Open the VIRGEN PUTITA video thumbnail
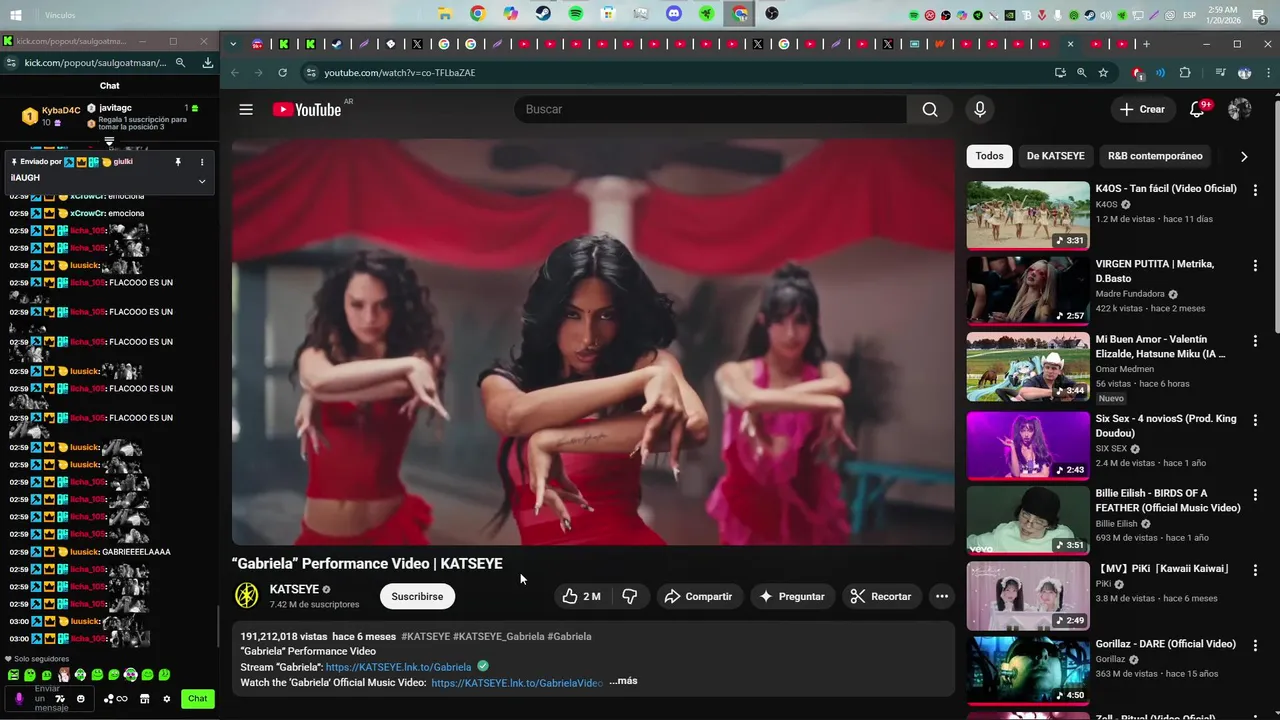This screenshot has width=1280, height=720. click(x=1028, y=290)
